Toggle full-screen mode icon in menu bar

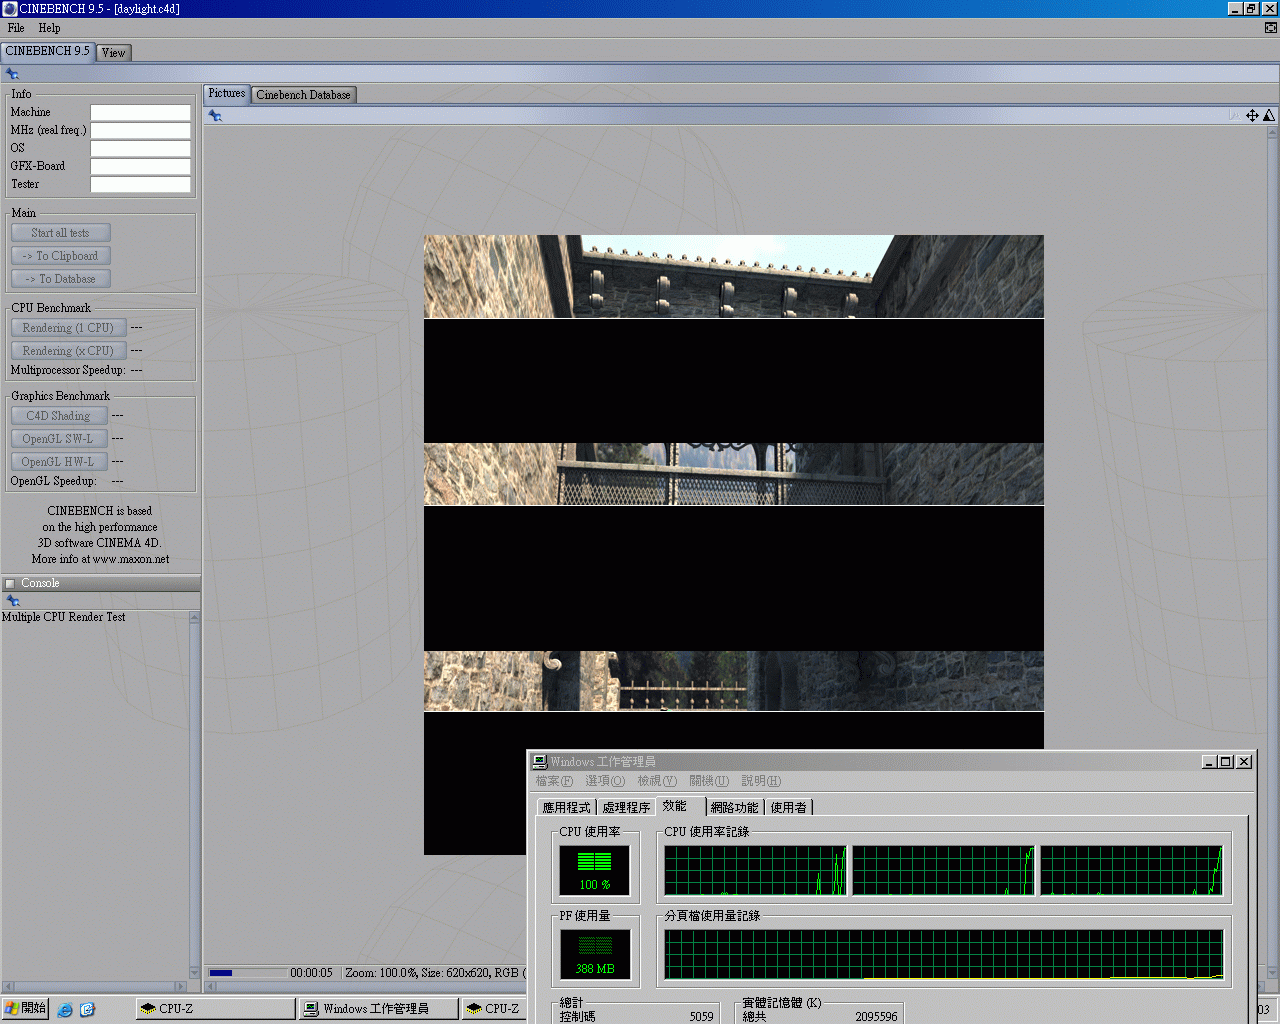pyautogui.click(x=1270, y=28)
